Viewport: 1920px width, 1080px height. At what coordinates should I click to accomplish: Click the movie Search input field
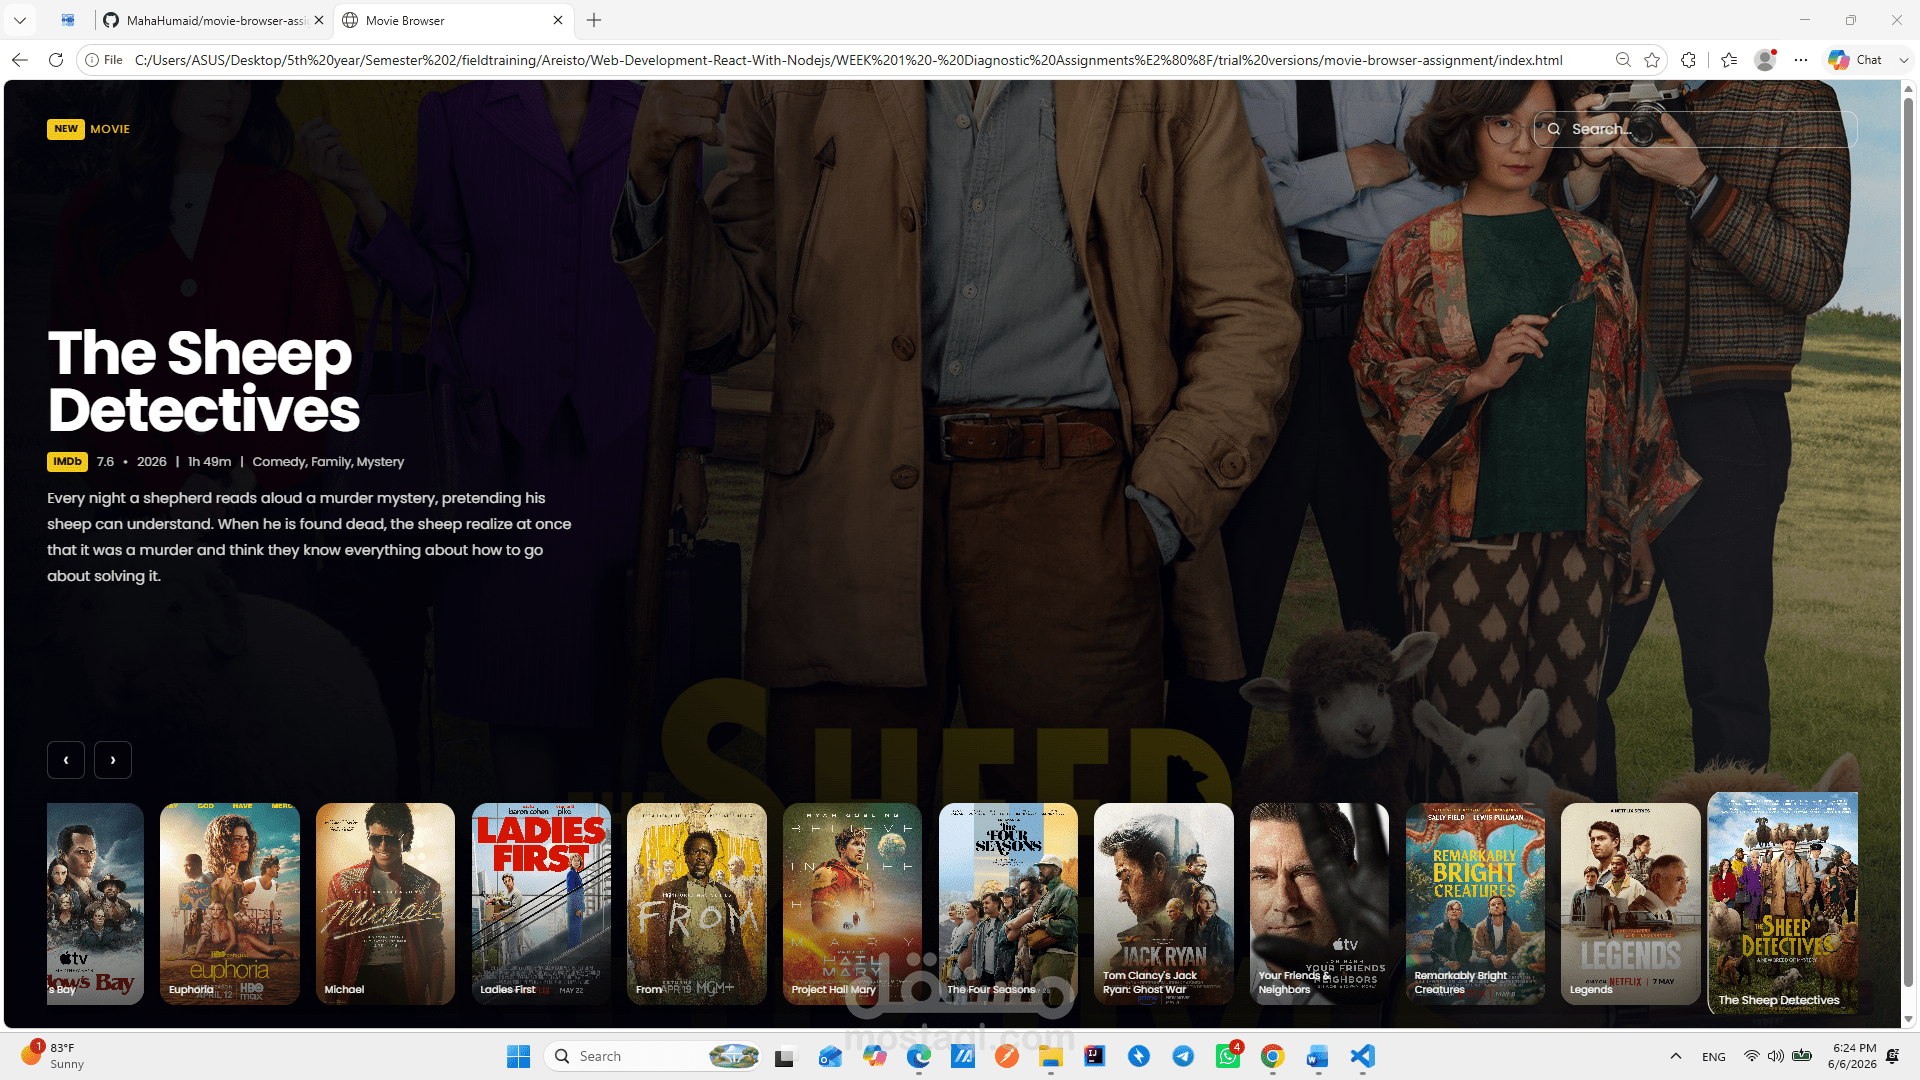click(x=1696, y=129)
